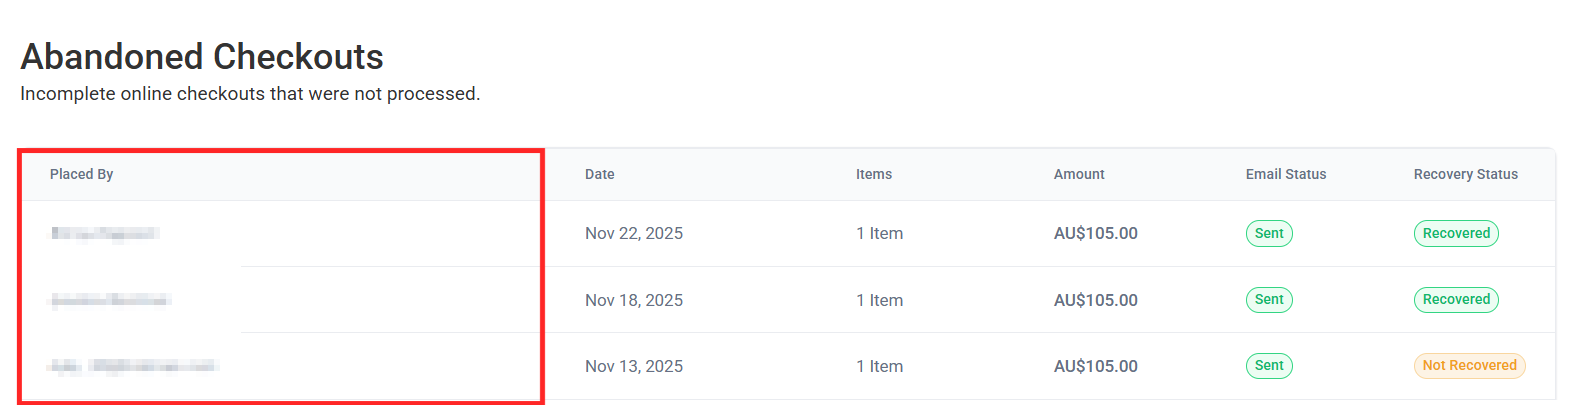Open the customer name in the Nov 22 row
The height and width of the screenshot is (405, 1575).
point(105,233)
